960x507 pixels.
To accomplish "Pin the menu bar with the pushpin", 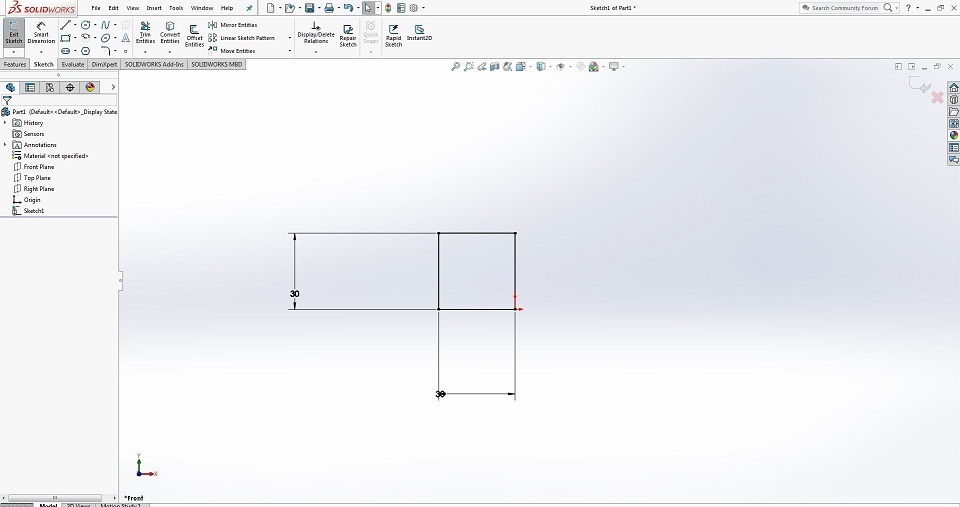I will [249, 8].
